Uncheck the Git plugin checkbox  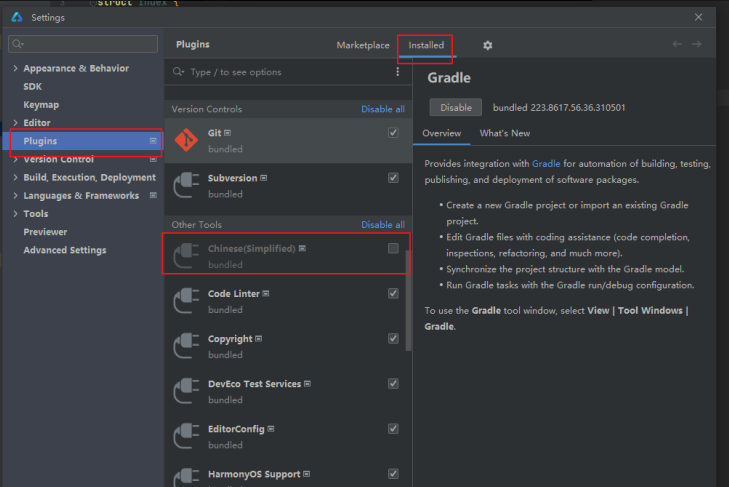click(x=393, y=133)
